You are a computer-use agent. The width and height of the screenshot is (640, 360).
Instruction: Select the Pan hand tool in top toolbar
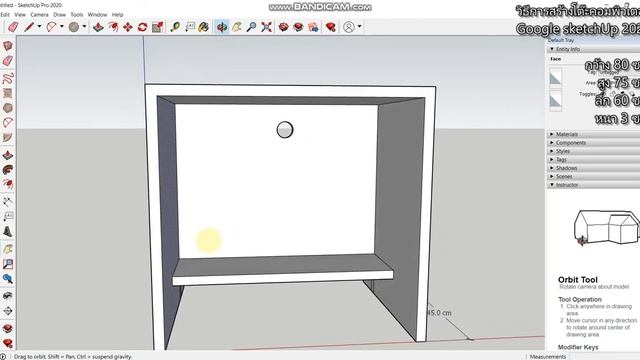(237, 27)
